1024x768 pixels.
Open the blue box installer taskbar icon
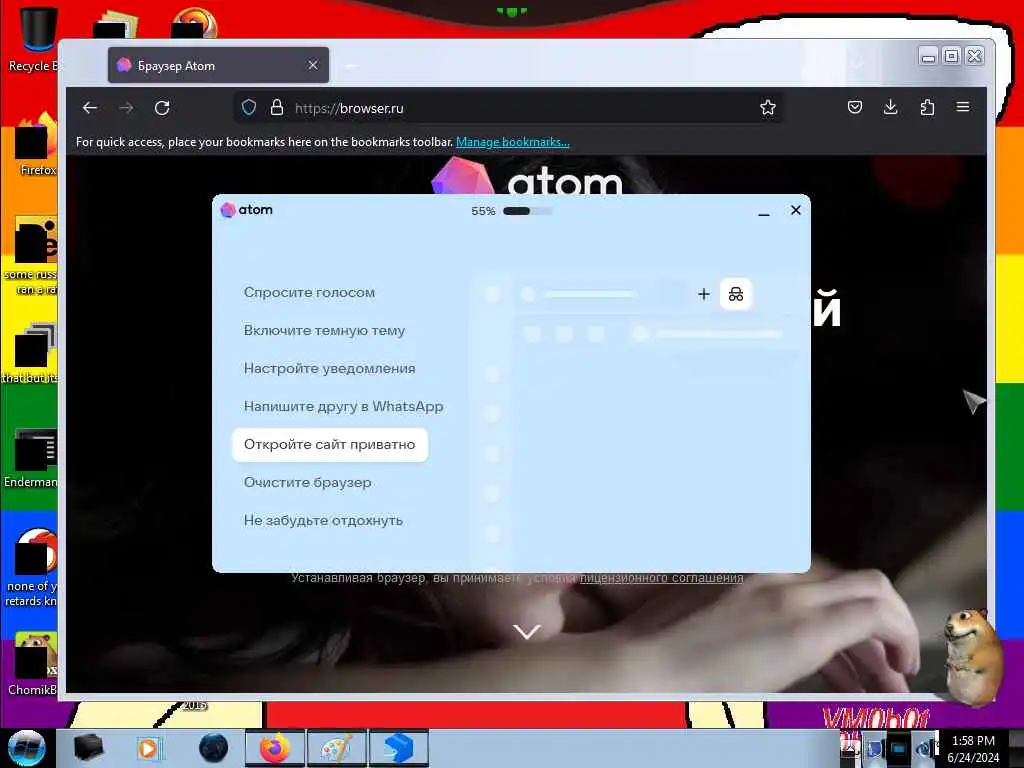pos(398,748)
